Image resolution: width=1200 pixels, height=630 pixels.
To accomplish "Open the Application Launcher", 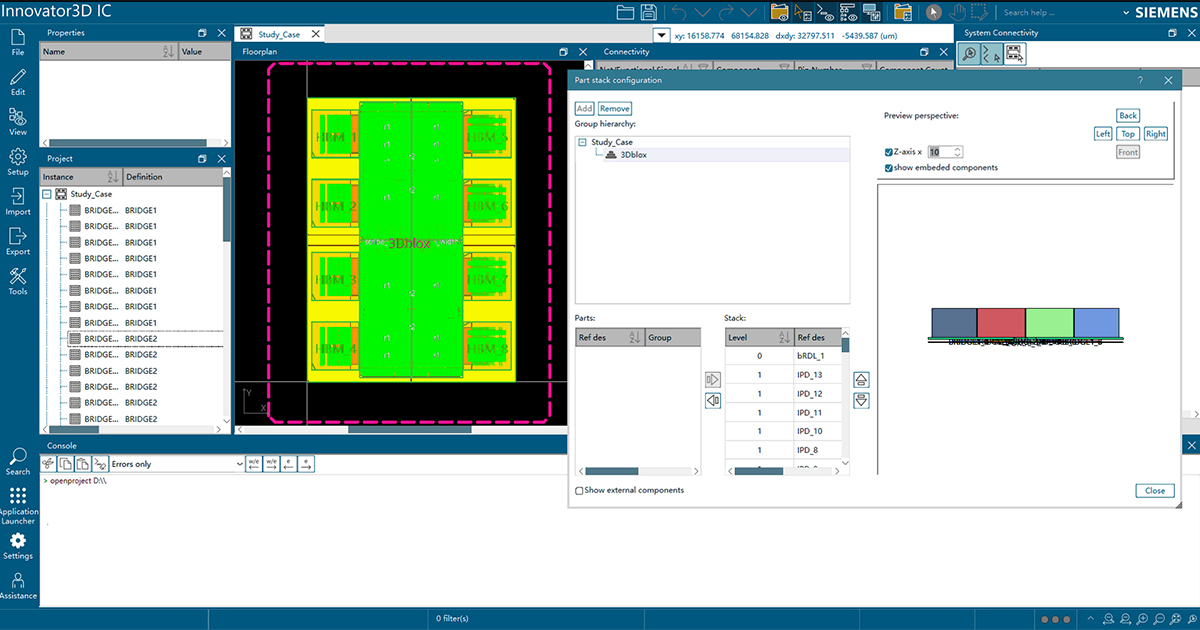I will click(x=18, y=506).
